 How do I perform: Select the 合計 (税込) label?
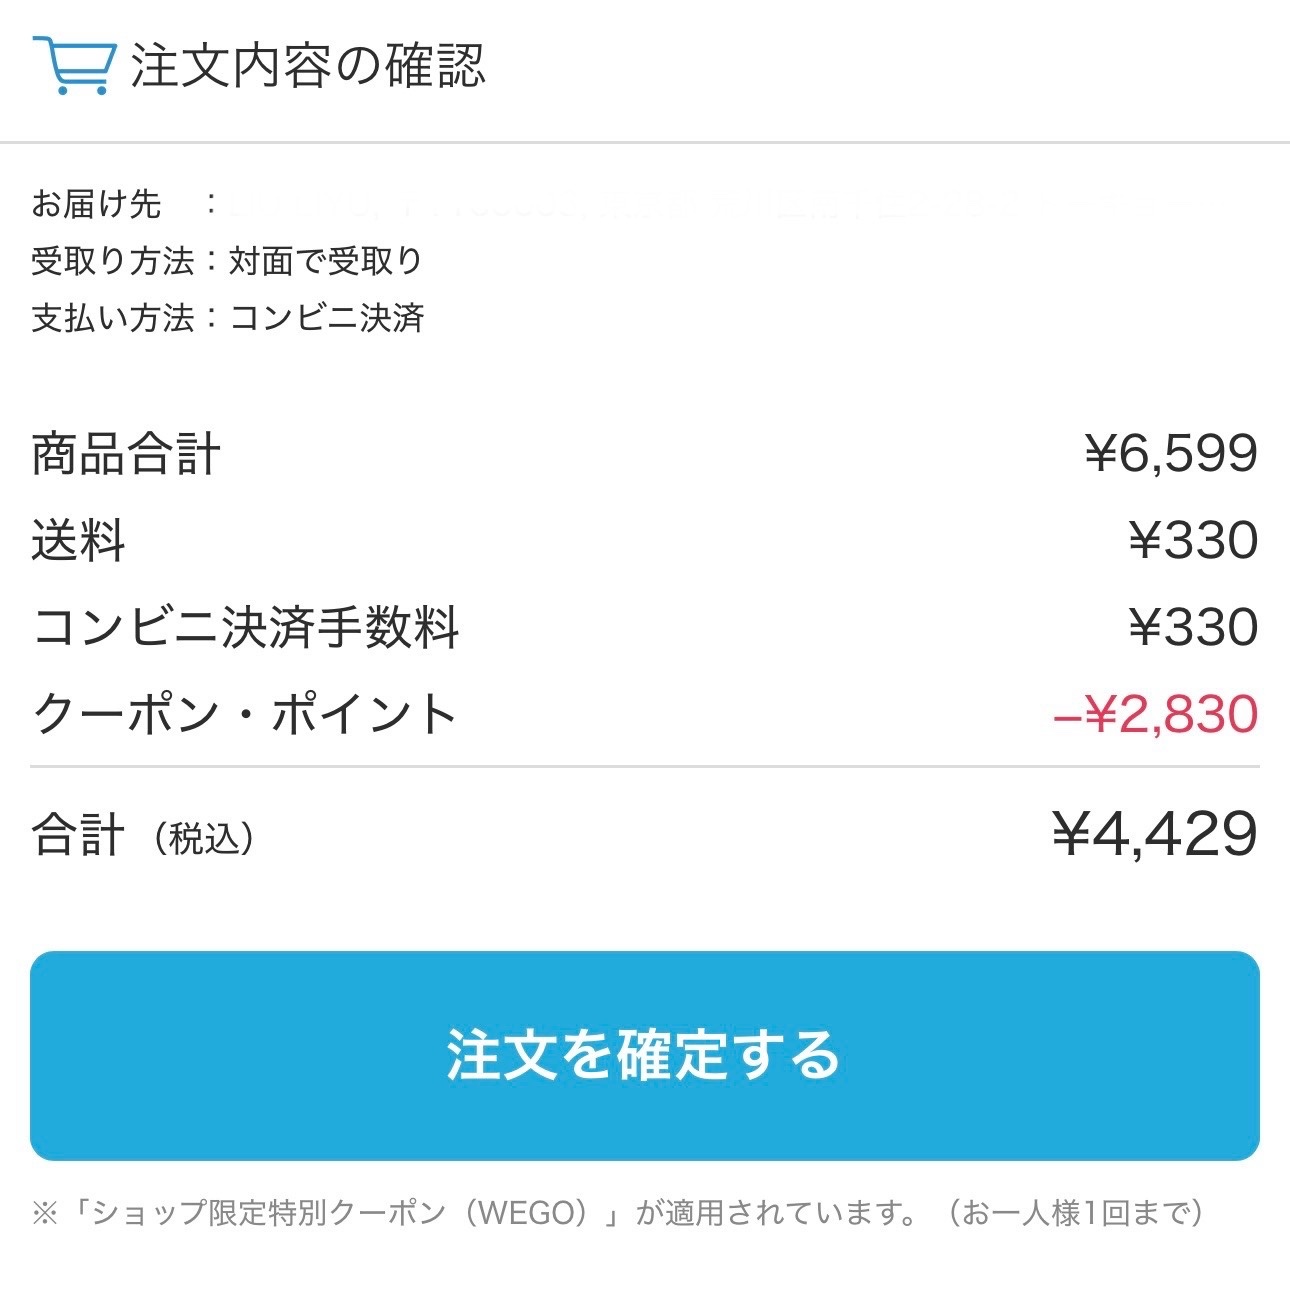pos(142,836)
